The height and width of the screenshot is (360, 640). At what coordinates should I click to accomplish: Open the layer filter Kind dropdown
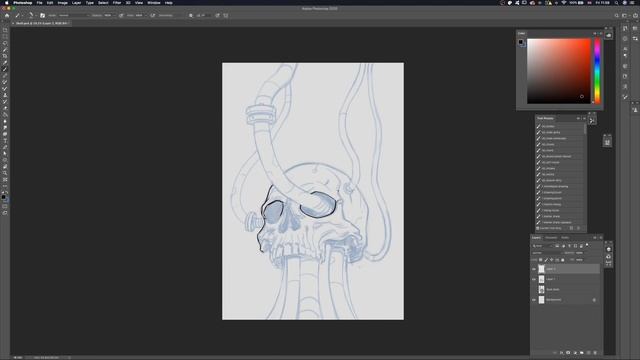click(x=542, y=246)
